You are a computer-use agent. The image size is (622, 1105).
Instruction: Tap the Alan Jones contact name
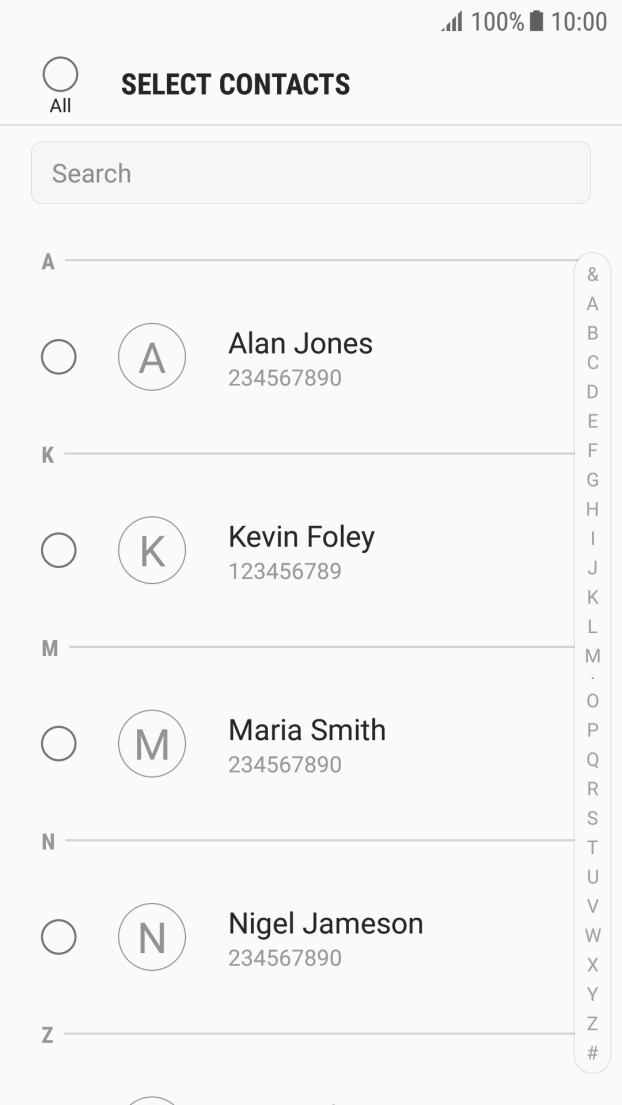[x=300, y=344]
